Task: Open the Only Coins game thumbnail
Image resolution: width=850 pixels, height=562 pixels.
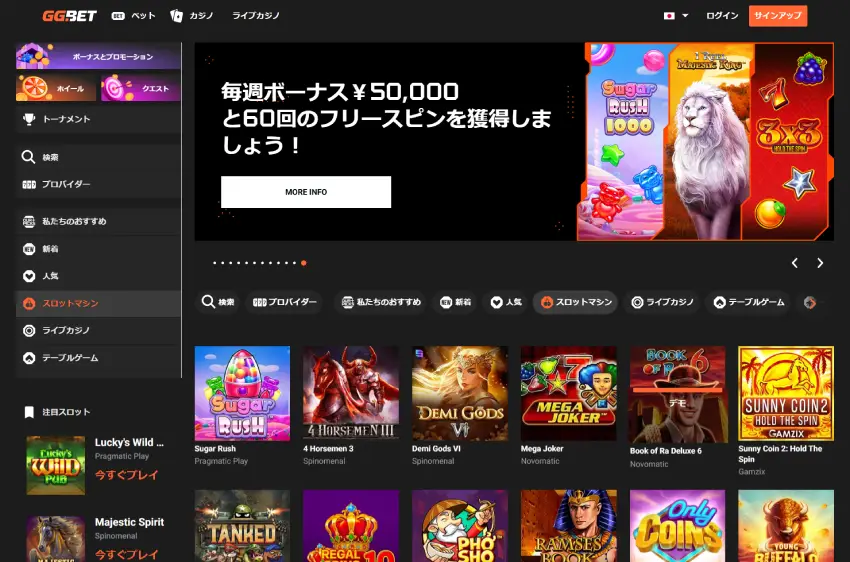Action: pyautogui.click(x=678, y=526)
